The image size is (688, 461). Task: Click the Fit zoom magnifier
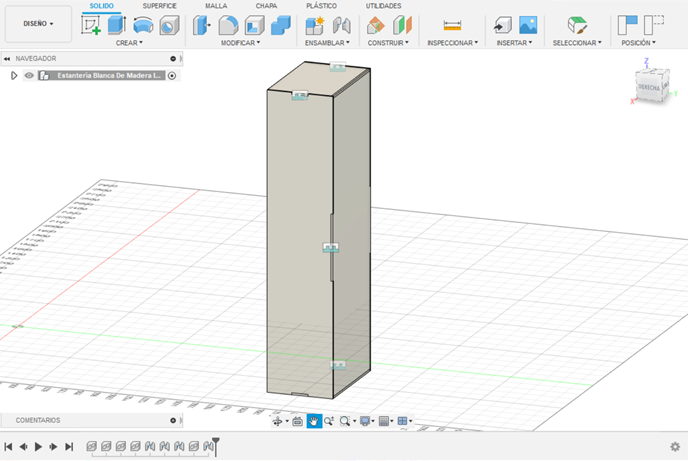point(344,422)
